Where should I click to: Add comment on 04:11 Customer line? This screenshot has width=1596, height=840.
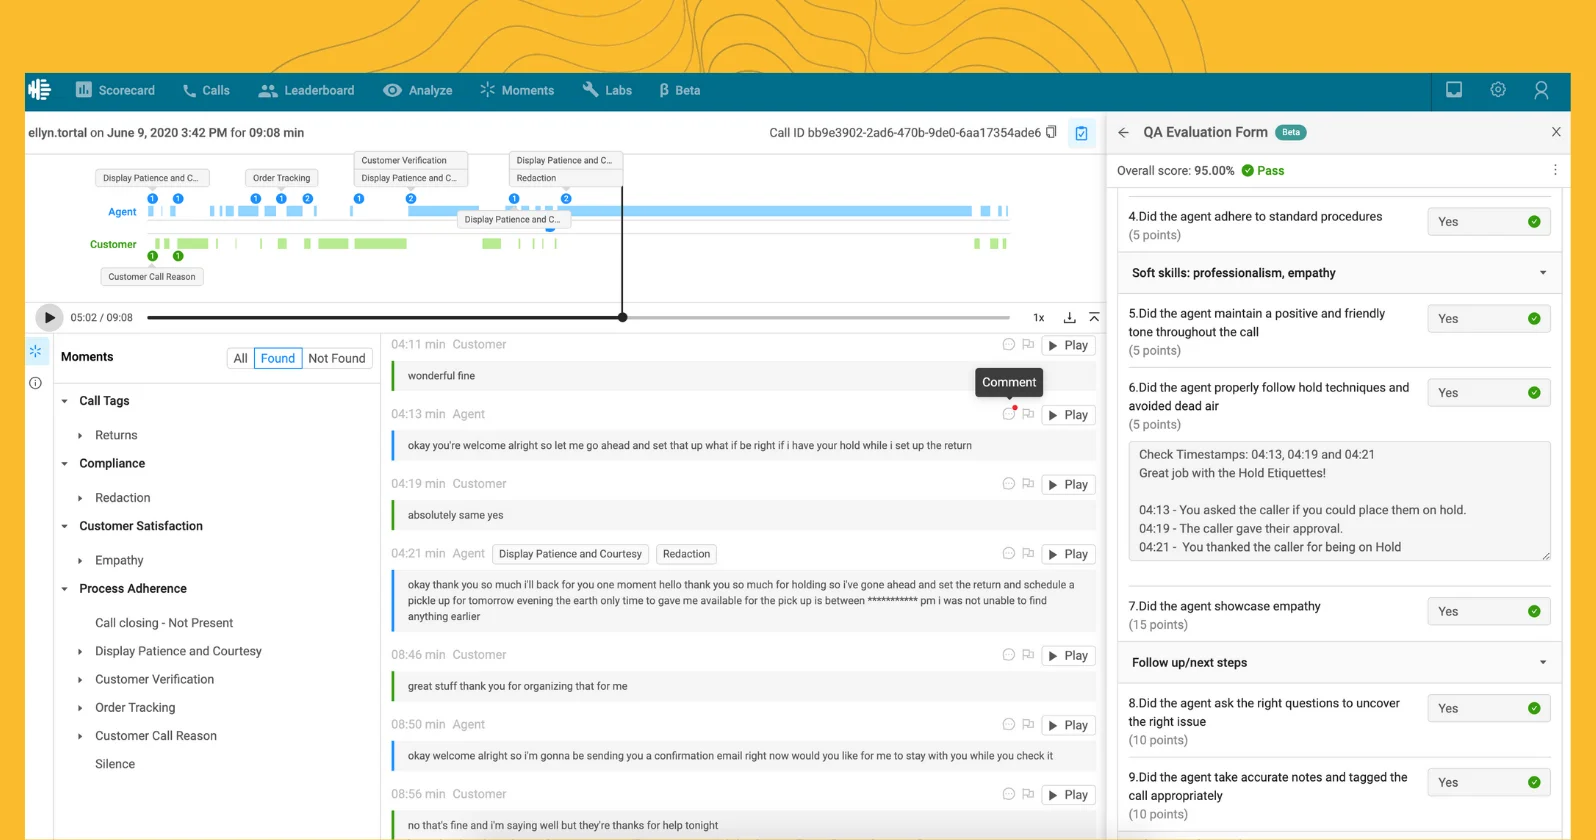(x=1009, y=344)
